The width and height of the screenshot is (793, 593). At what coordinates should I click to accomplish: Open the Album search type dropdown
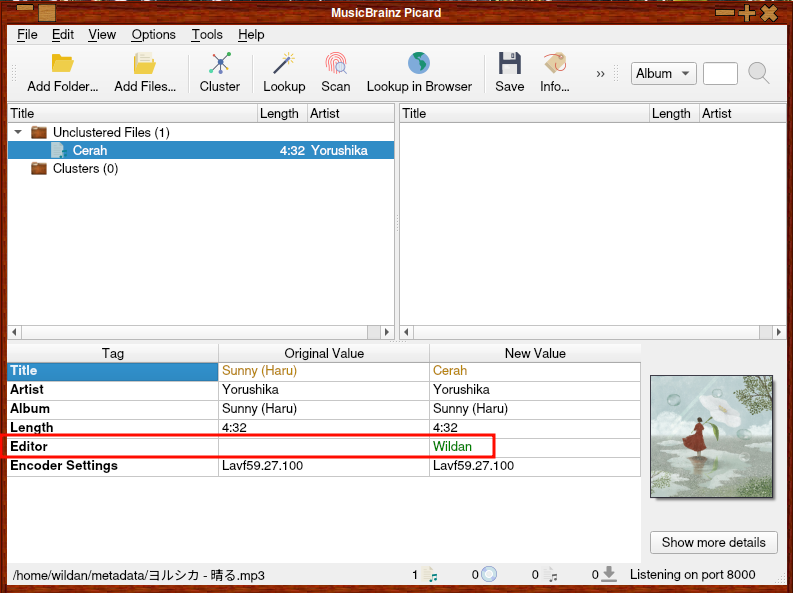pyautogui.click(x=664, y=73)
